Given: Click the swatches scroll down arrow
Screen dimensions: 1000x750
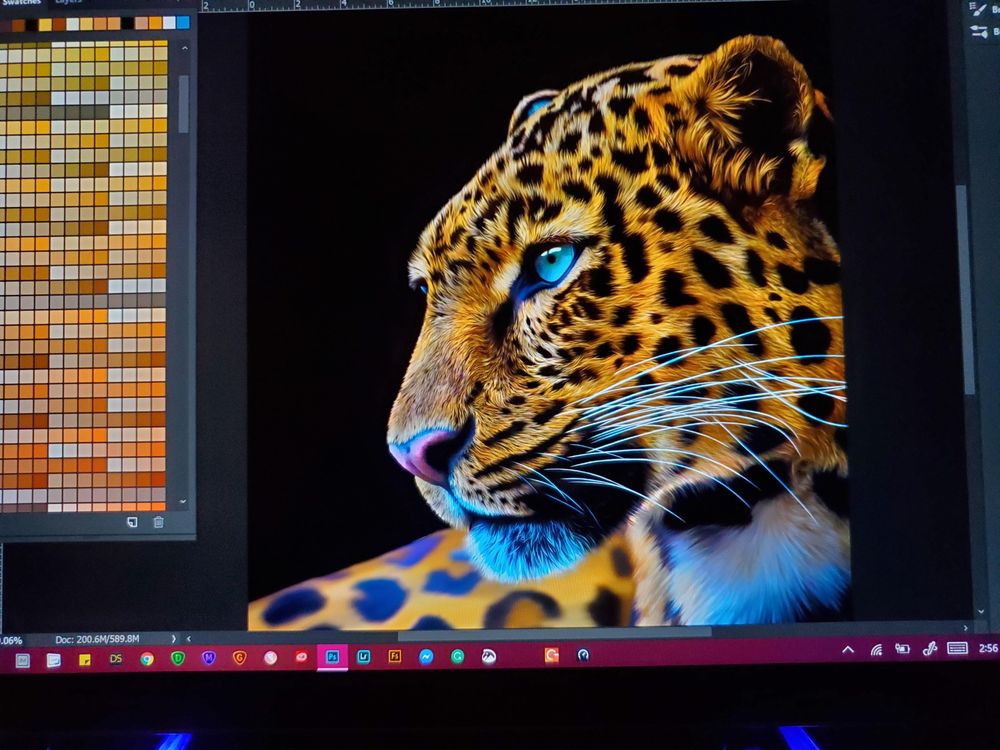Looking at the screenshot, I should (x=182, y=500).
